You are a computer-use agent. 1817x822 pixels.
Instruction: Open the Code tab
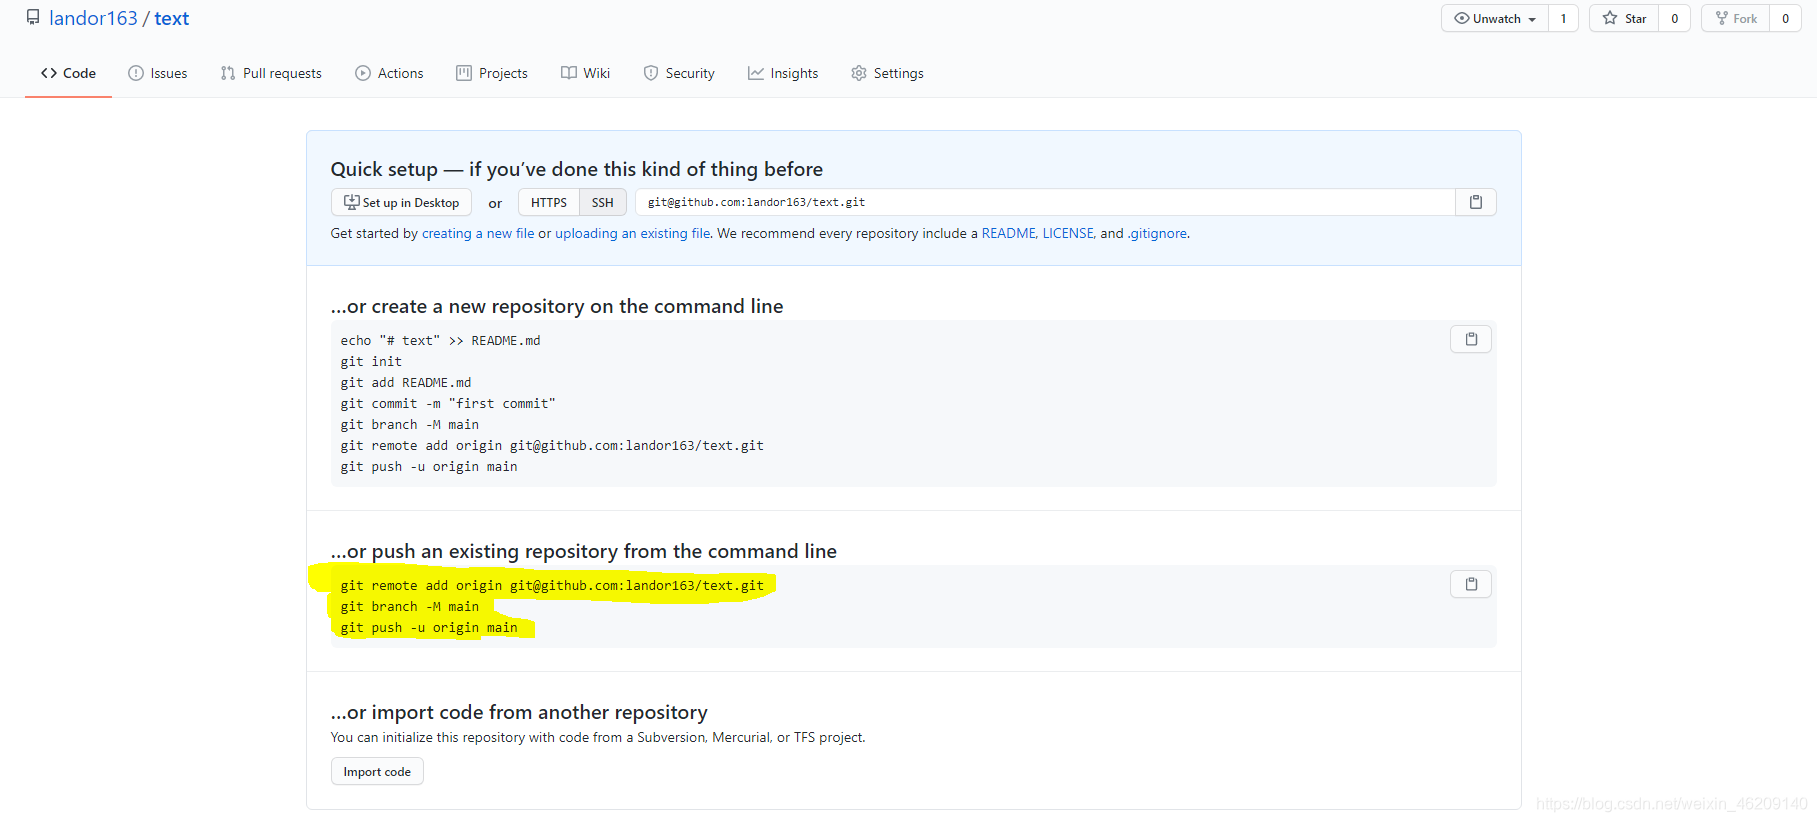point(68,73)
